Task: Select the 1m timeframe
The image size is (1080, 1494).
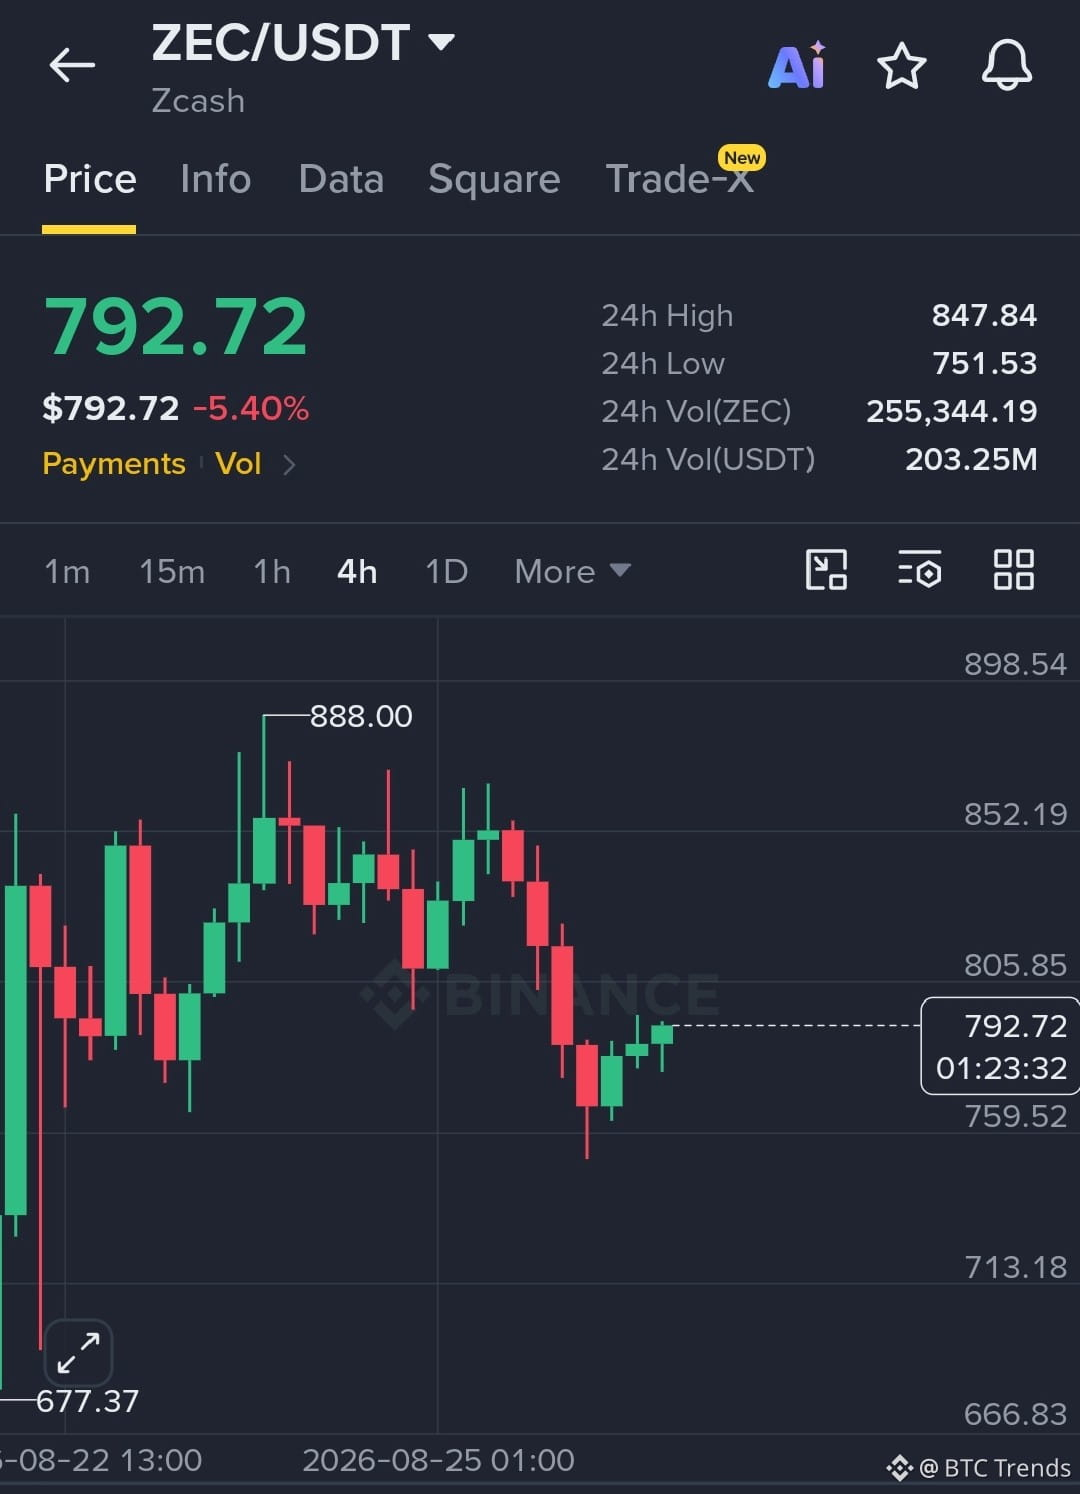Action: click(67, 571)
